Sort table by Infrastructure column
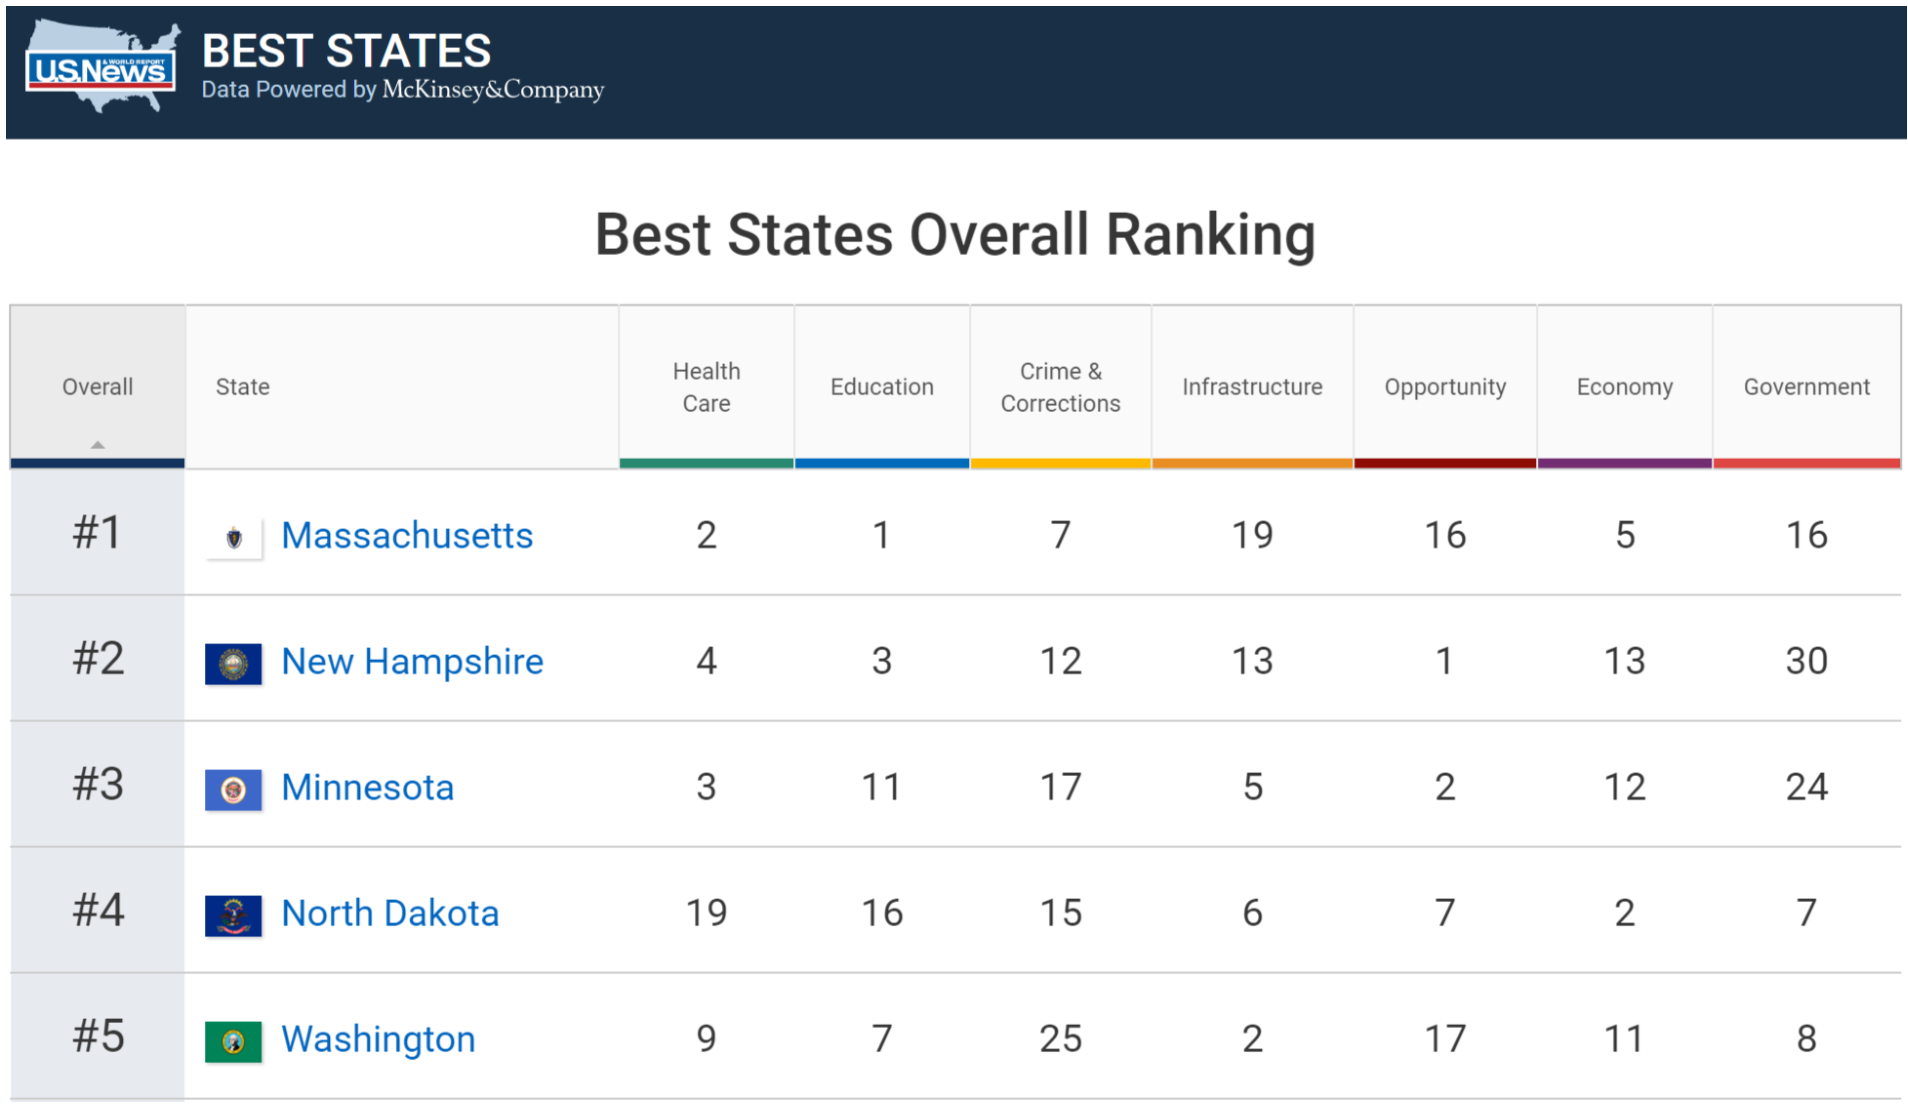The width and height of the screenshot is (1908, 1108). pos(1251,387)
